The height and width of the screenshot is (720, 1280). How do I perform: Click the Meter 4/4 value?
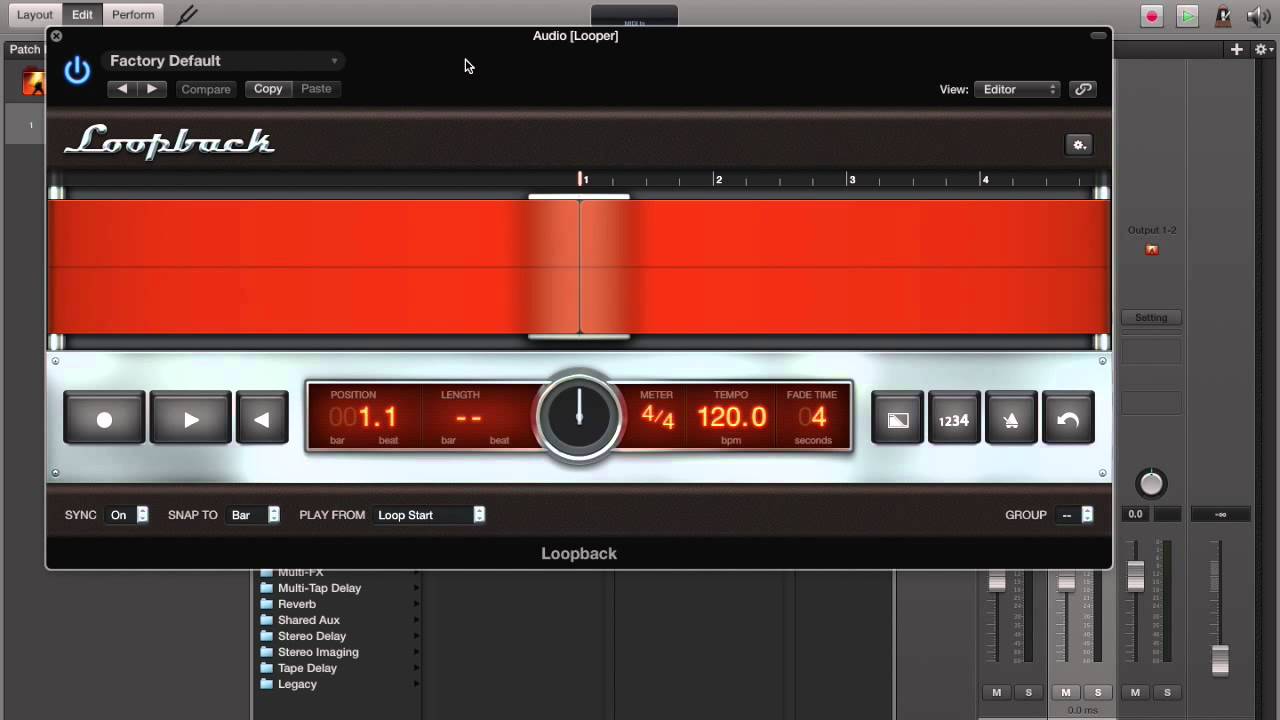point(657,416)
